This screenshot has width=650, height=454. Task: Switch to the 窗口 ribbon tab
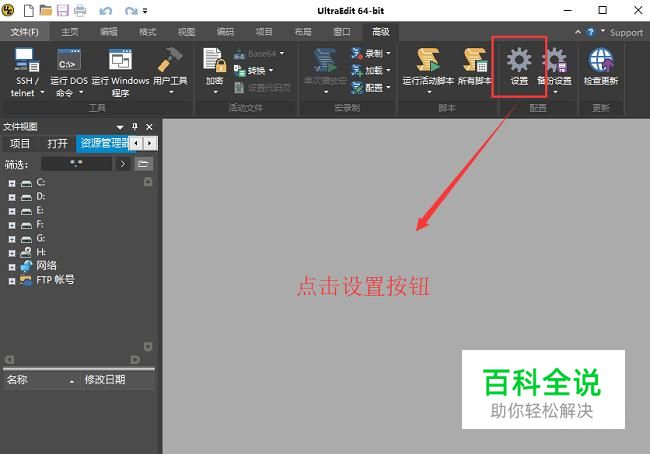pyautogui.click(x=342, y=32)
